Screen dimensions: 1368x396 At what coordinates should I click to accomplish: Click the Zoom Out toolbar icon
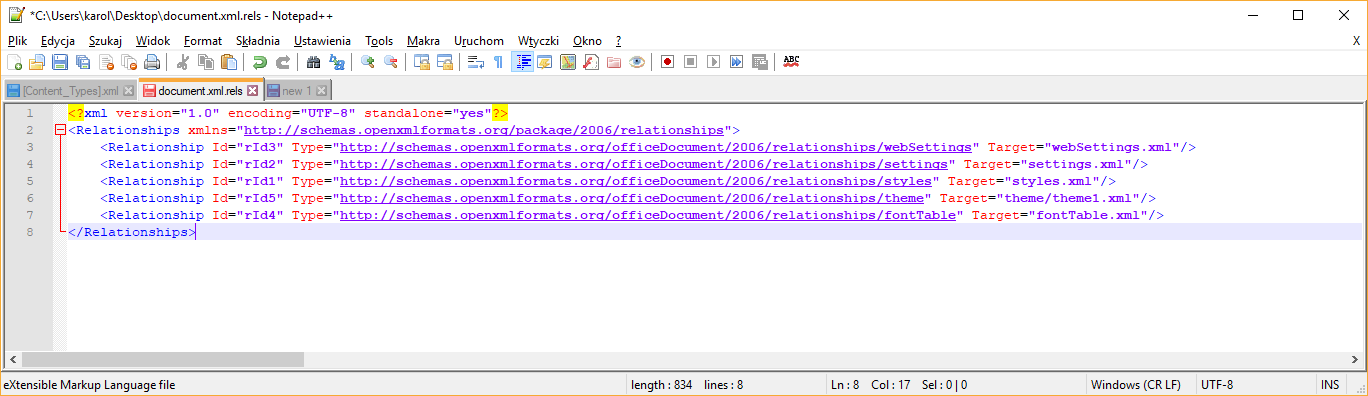coord(390,62)
